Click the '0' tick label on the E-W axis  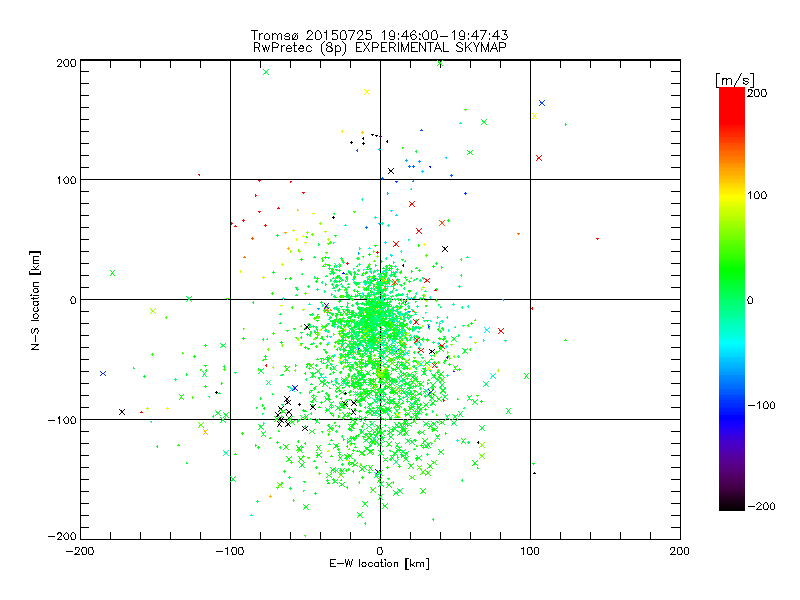pyautogui.click(x=380, y=551)
